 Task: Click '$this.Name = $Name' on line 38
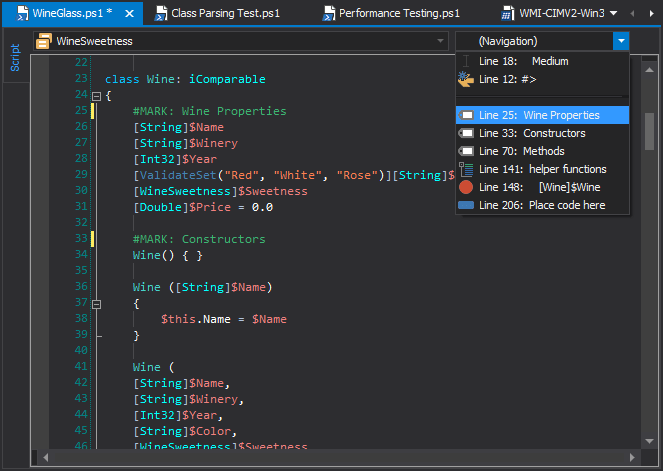[x=224, y=319]
